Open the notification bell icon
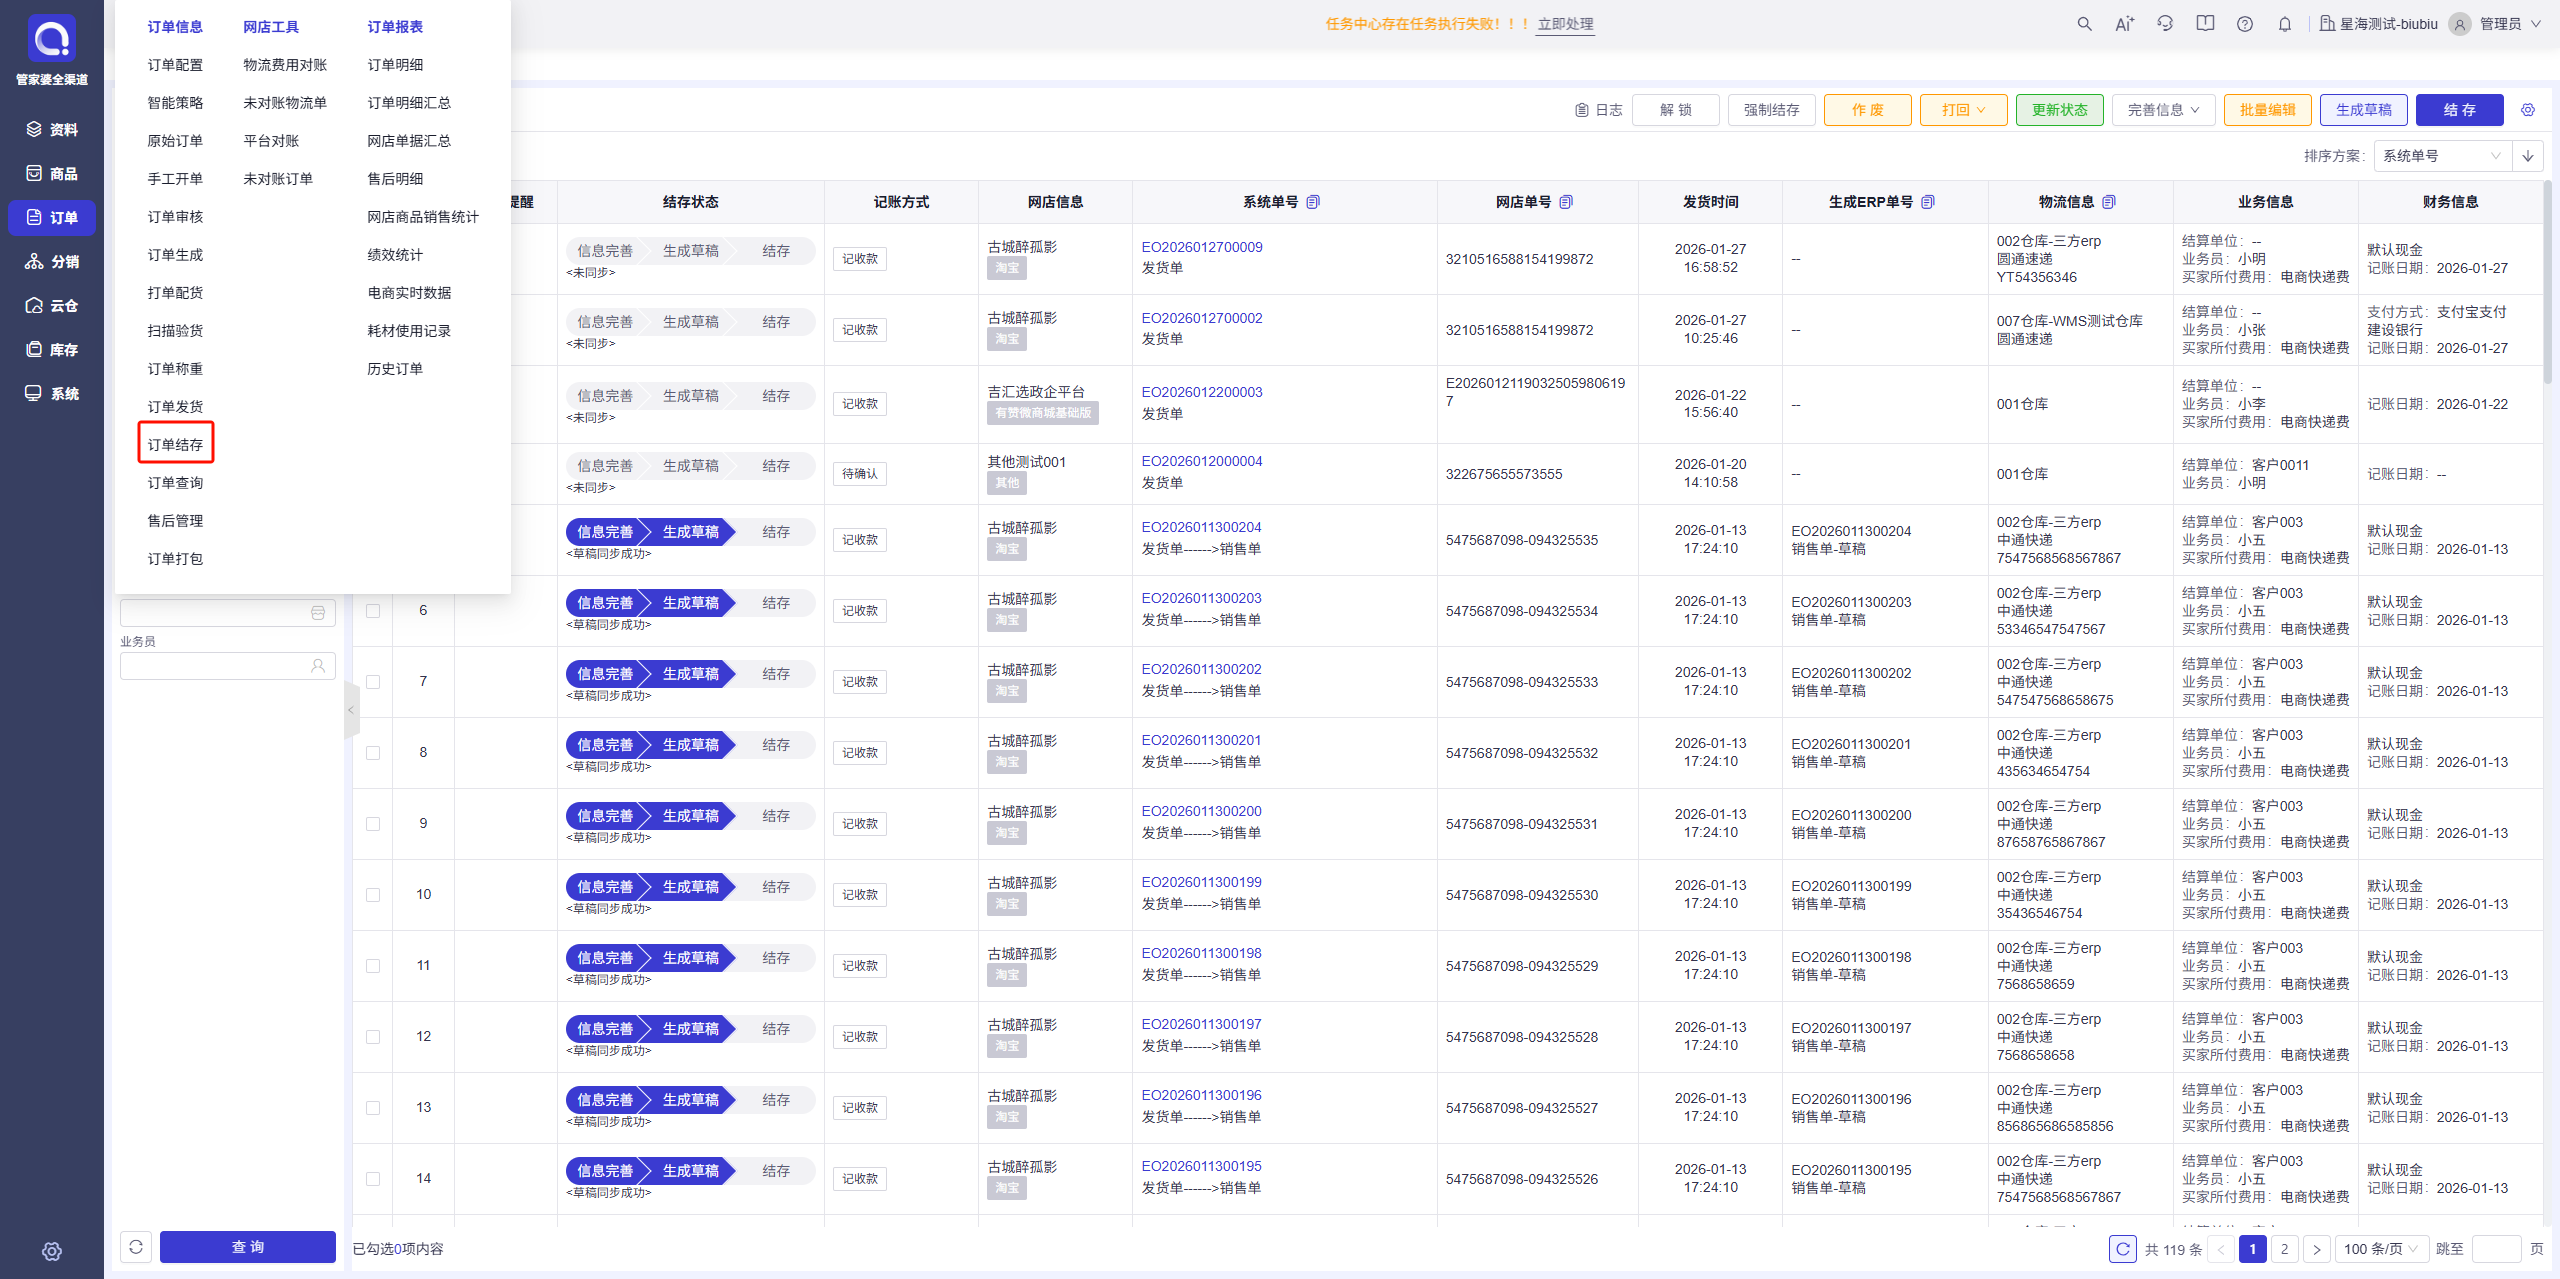Image resolution: width=2560 pixels, height=1279 pixels. click(2285, 24)
